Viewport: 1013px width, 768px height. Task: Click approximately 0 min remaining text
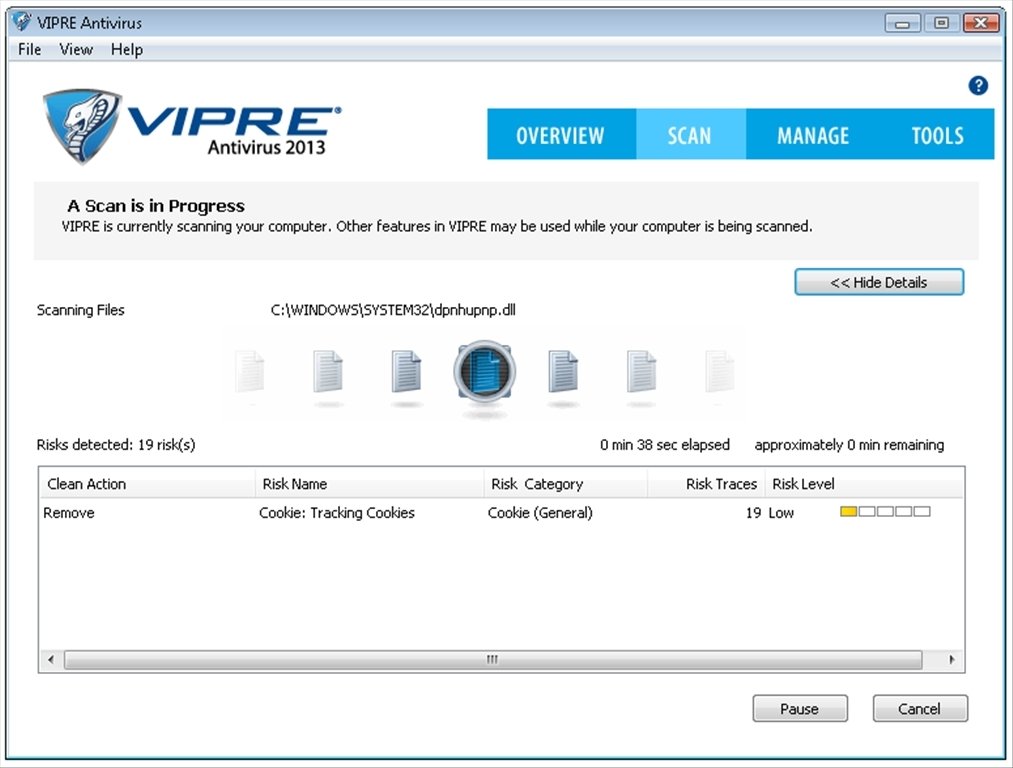pyautogui.click(x=849, y=444)
